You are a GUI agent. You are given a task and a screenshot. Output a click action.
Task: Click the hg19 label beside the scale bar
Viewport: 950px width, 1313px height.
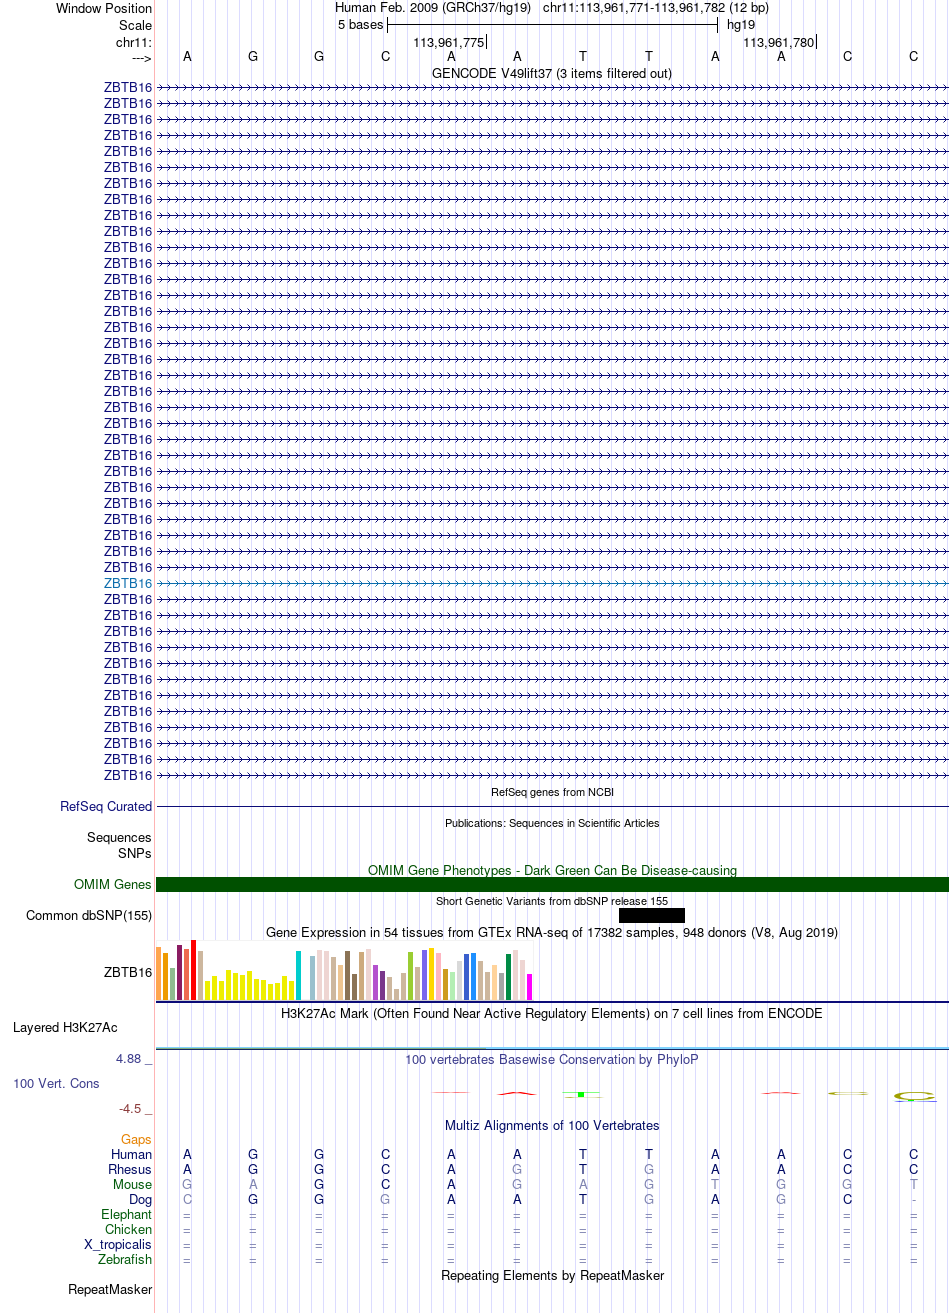(x=741, y=24)
